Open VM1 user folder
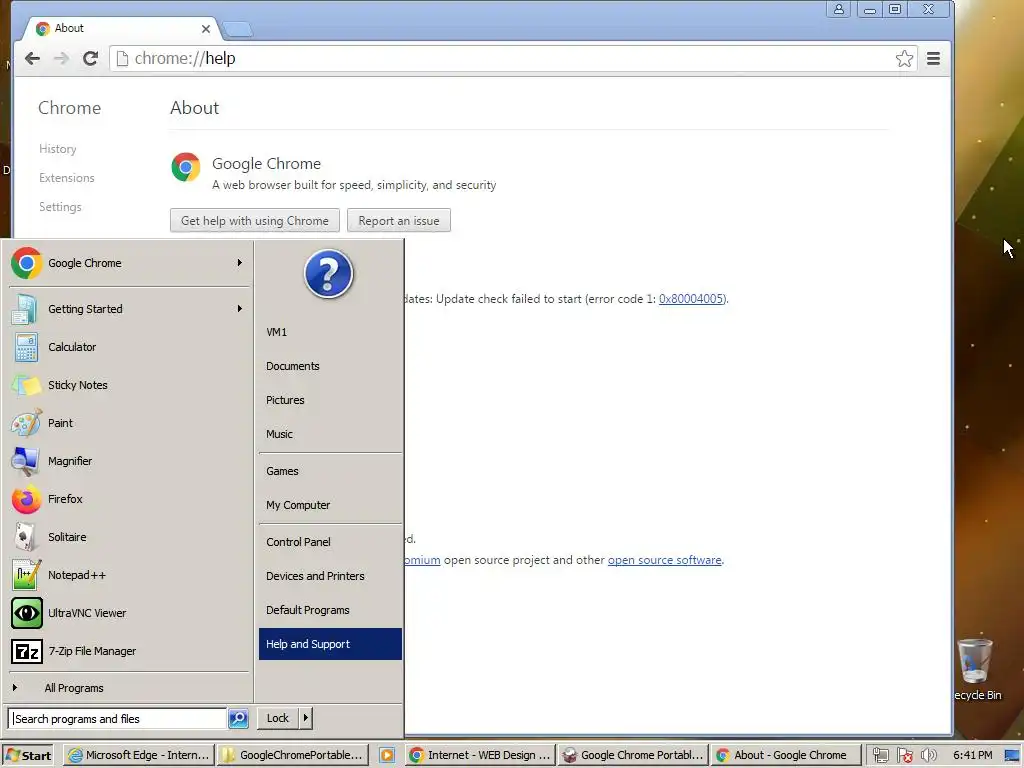 [330, 332]
